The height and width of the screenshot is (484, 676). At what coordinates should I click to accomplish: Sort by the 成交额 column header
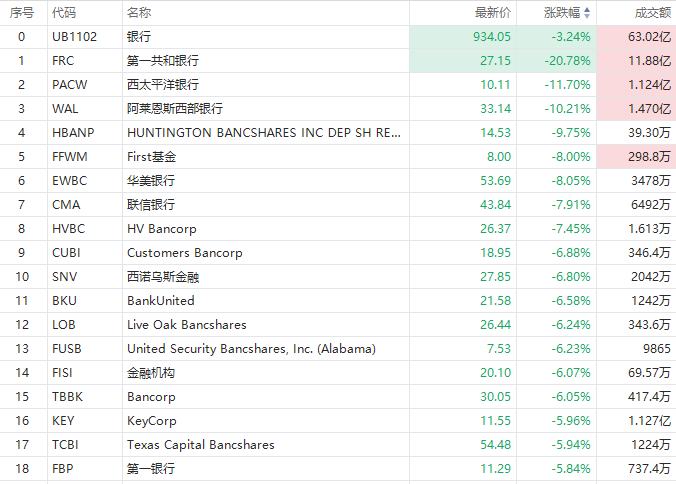point(653,13)
